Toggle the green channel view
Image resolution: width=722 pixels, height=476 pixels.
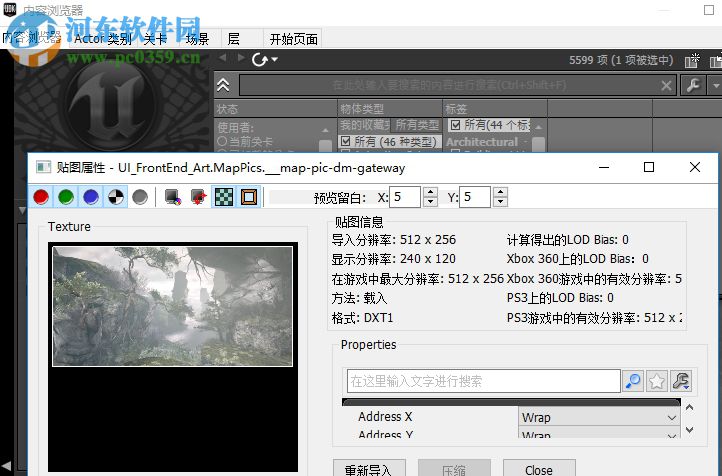coord(66,197)
